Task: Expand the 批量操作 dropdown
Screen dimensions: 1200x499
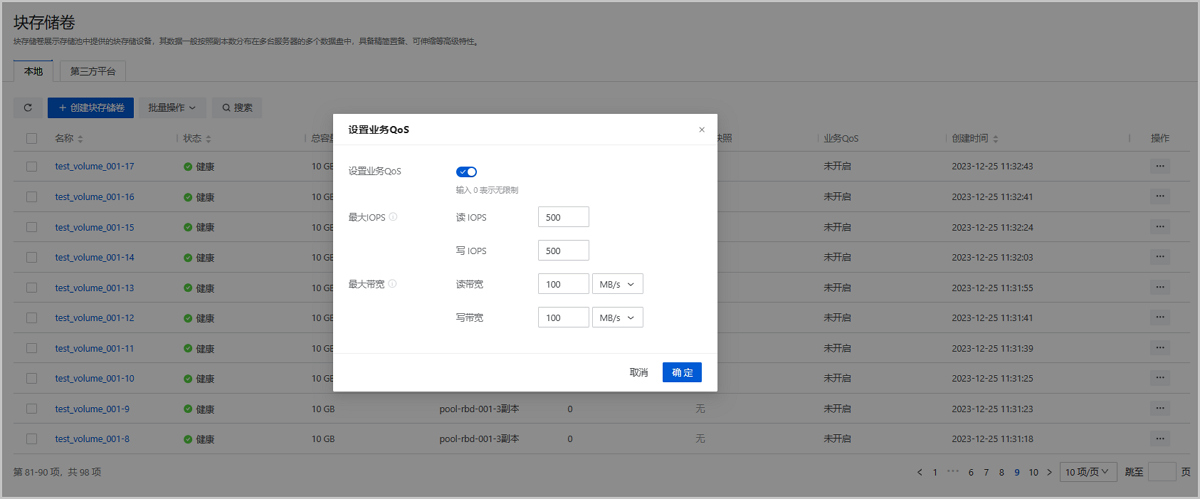Action: [x=171, y=107]
